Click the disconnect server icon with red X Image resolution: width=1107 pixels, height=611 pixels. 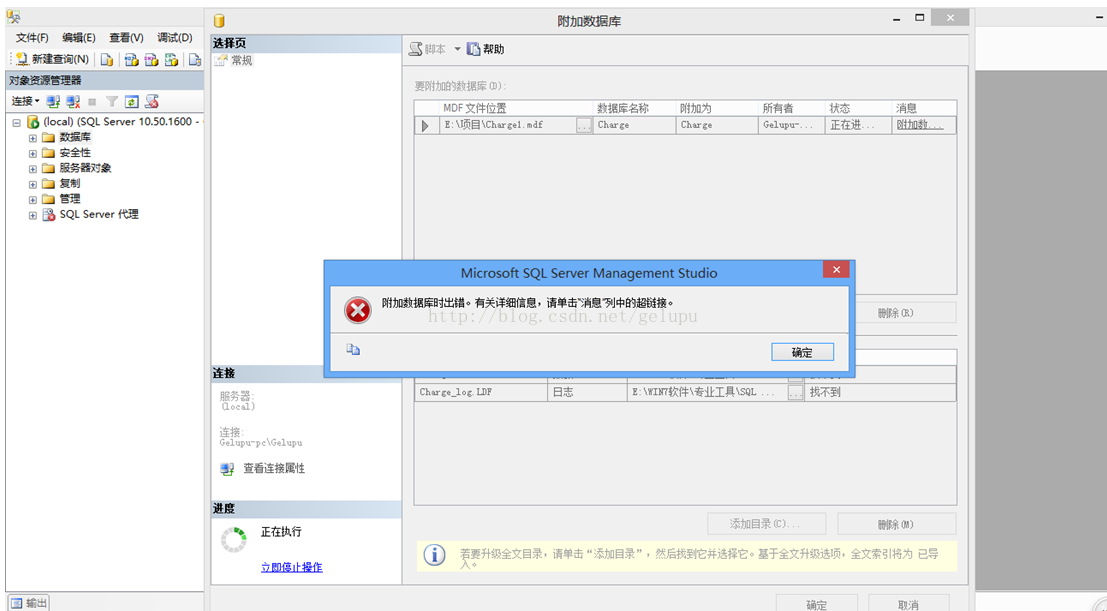click(x=73, y=102)
